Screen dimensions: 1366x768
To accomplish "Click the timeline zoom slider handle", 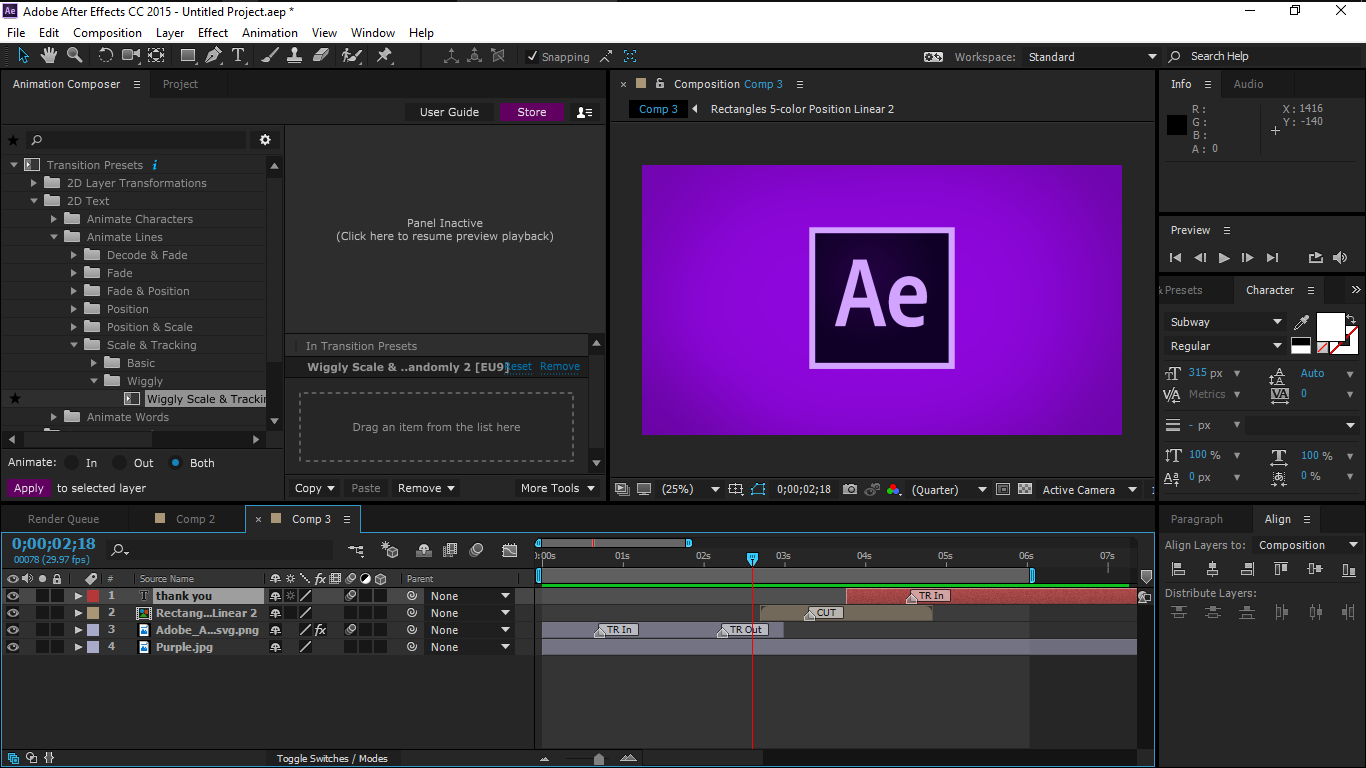I will click(x=599, y=758).
